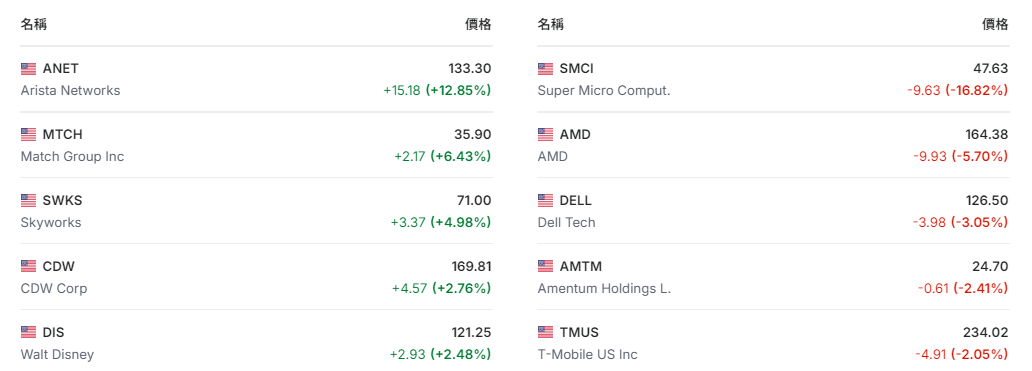Click the flag icon beside SWKS ticker
1032x371 pixels.
(28, 200)
